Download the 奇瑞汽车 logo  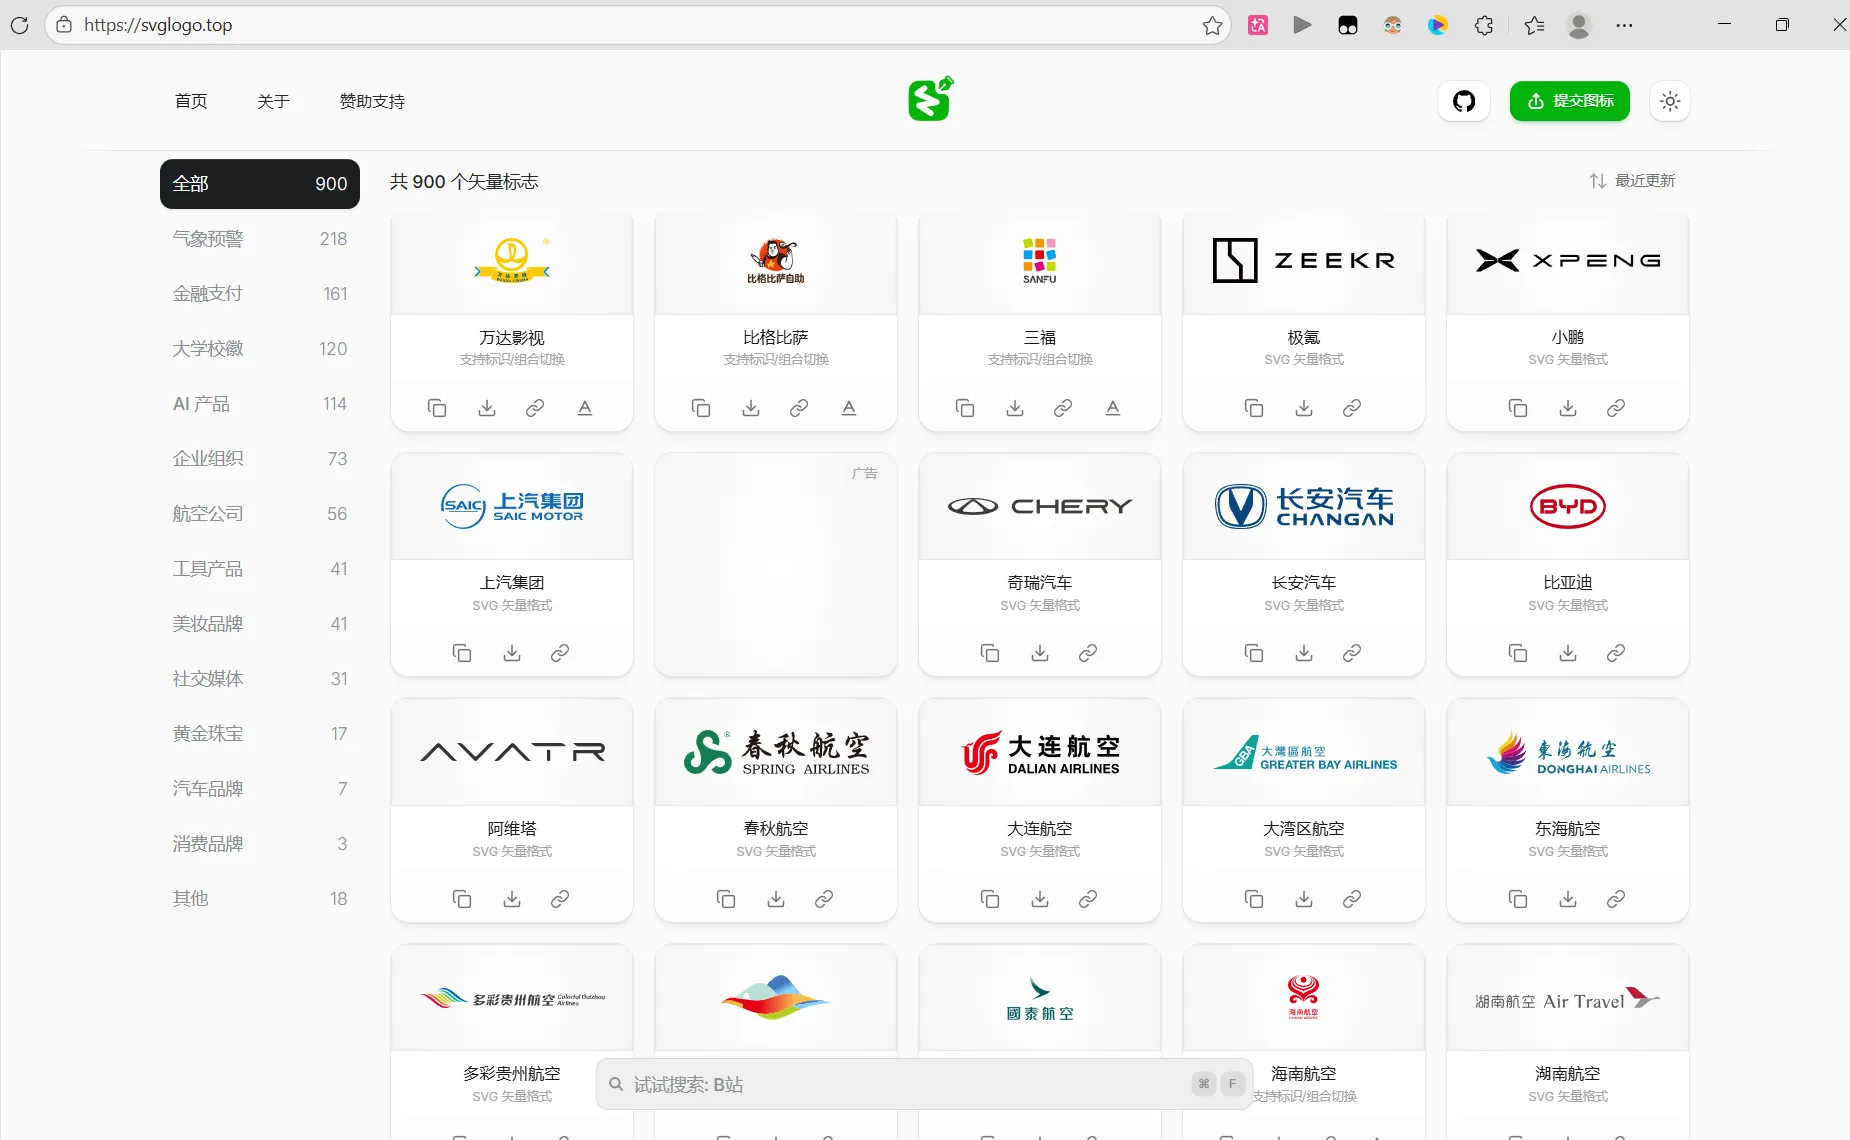tap(1040, 653)
